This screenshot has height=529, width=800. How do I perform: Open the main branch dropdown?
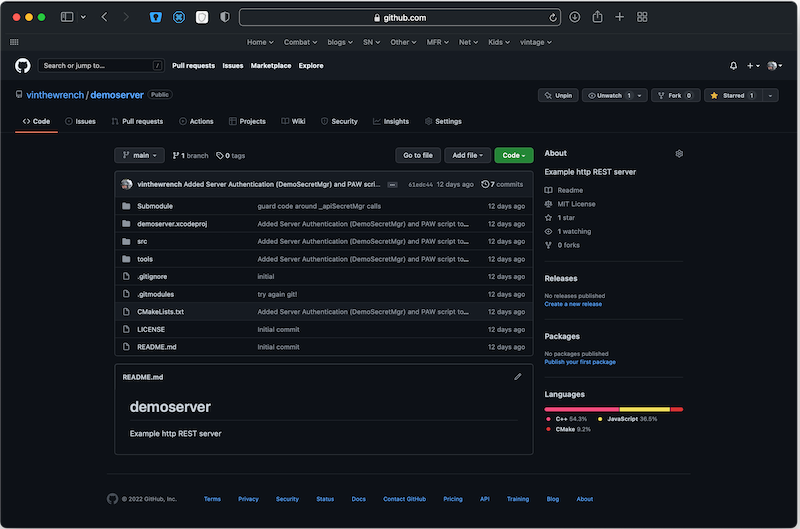[x=139, y=156]
